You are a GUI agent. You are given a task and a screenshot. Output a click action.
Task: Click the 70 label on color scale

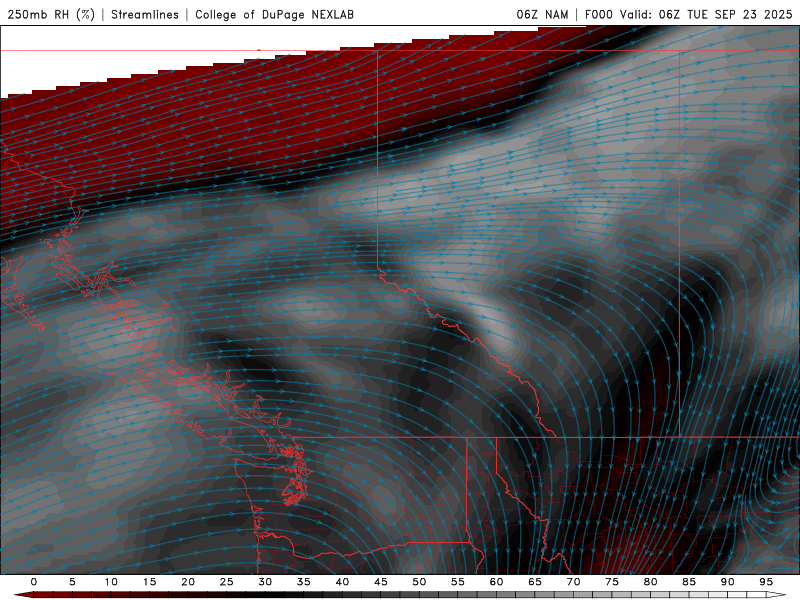click(573, 582)
